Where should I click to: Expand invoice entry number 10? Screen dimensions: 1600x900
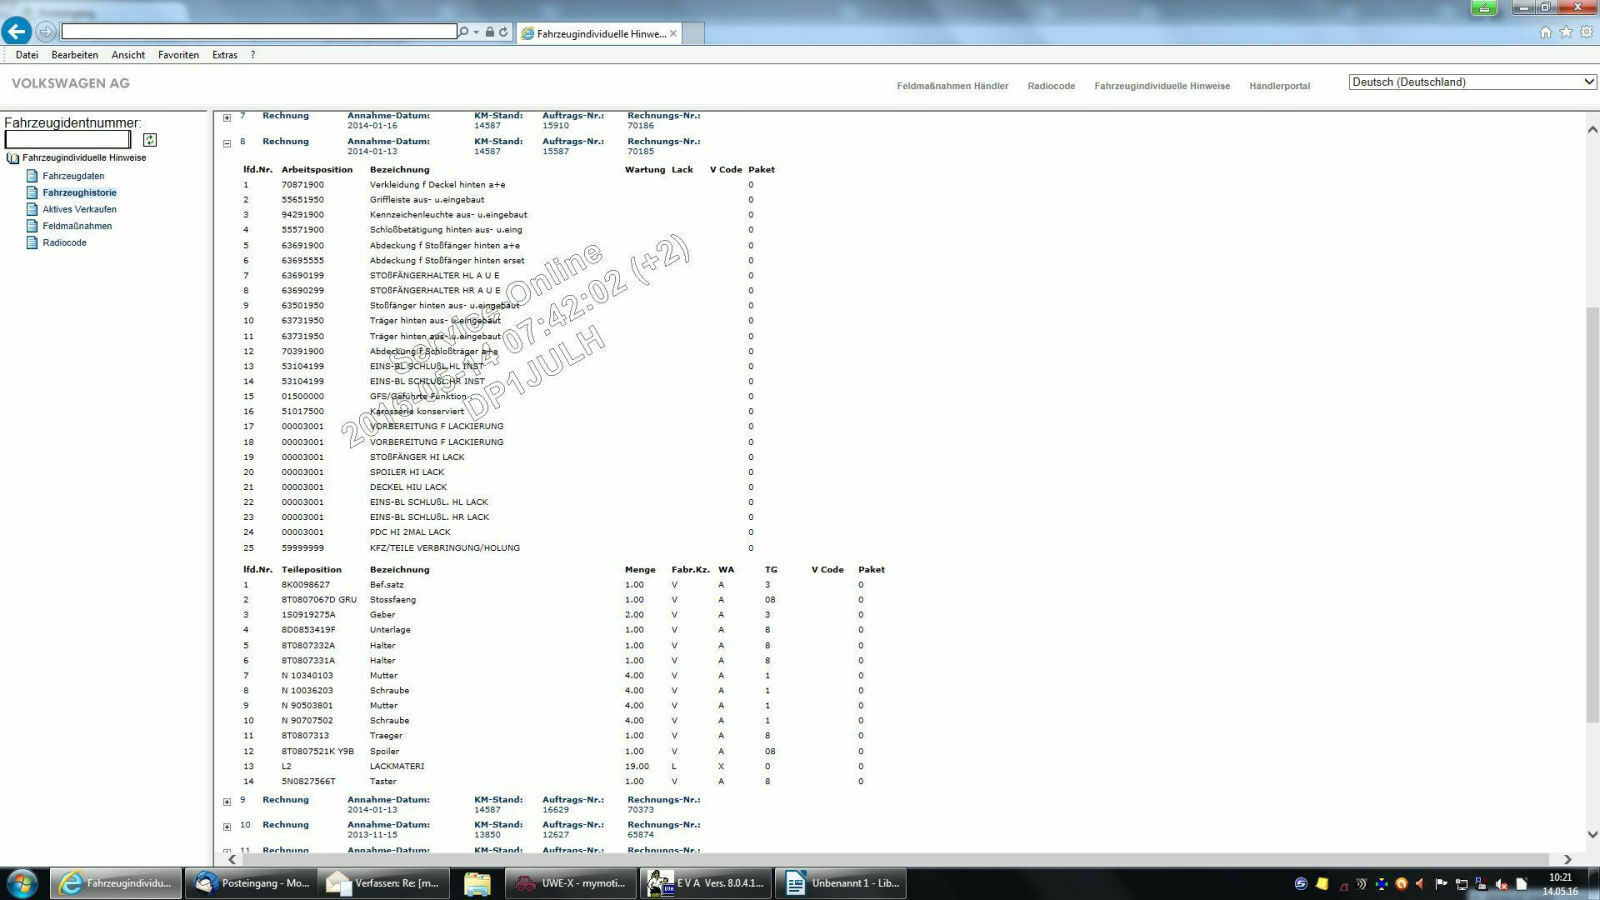click(227, 826)
